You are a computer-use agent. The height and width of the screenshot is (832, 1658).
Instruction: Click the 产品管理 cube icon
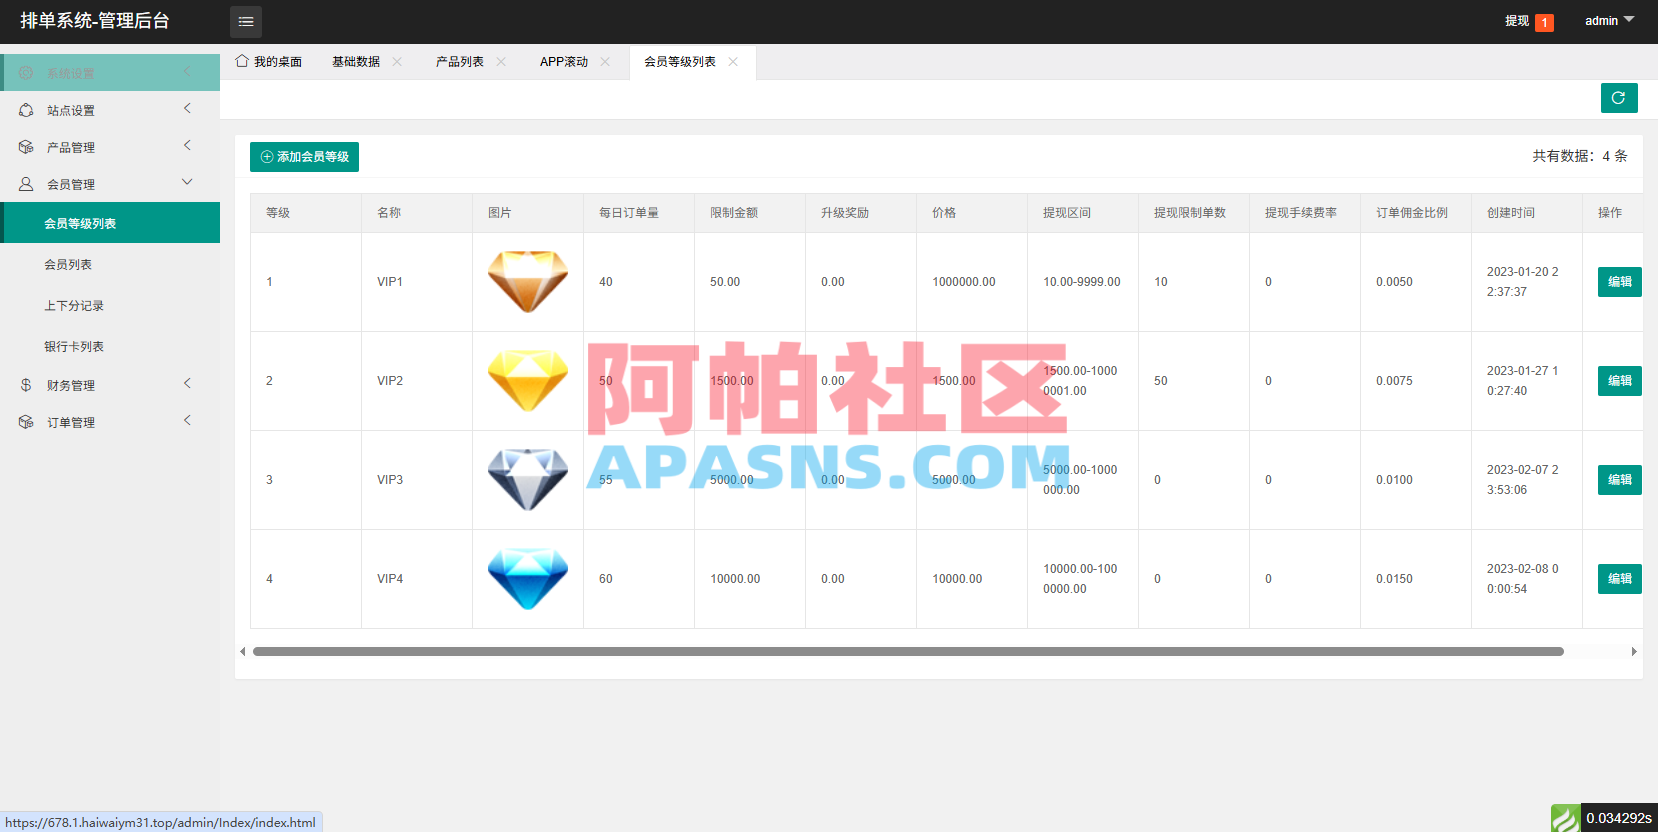[x=26, y=147]
